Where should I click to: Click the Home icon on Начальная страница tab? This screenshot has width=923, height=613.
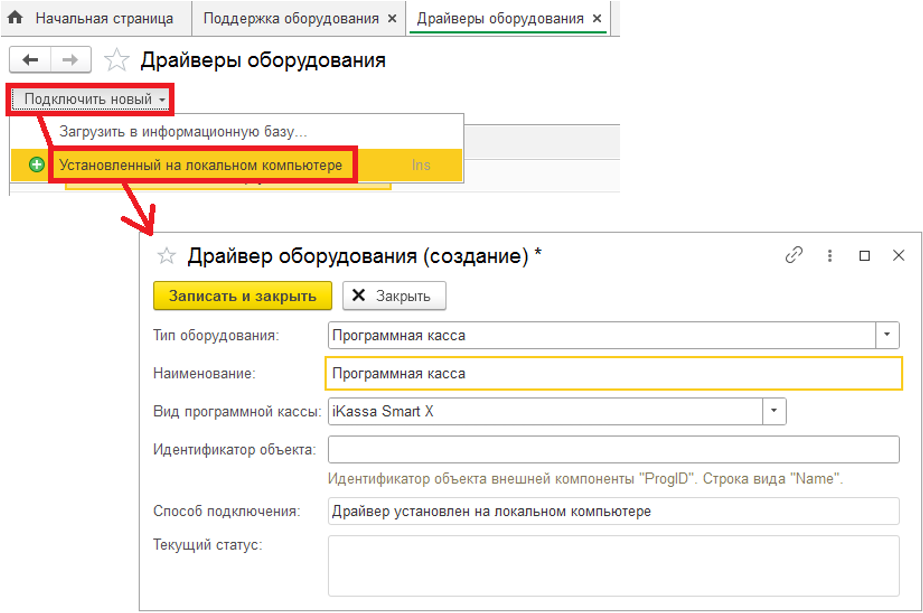pyautogui.click(x=16, y=18)
